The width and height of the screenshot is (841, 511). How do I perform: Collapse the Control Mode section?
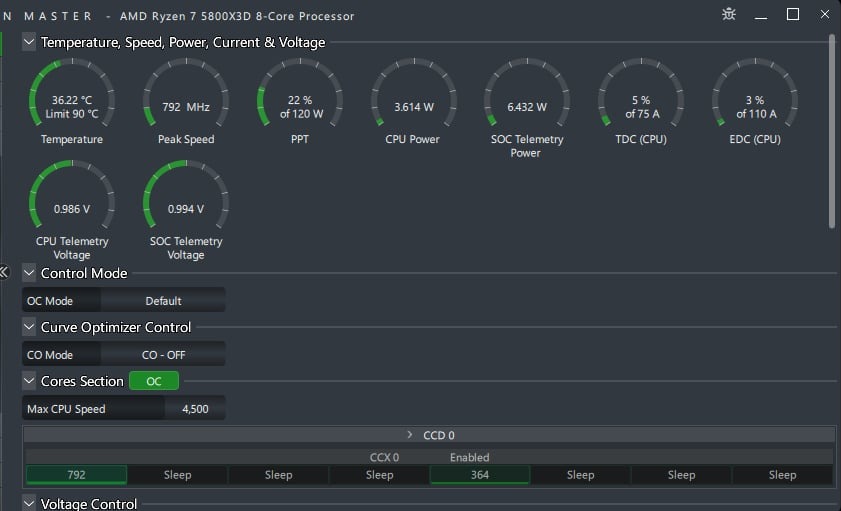point(29,273)
